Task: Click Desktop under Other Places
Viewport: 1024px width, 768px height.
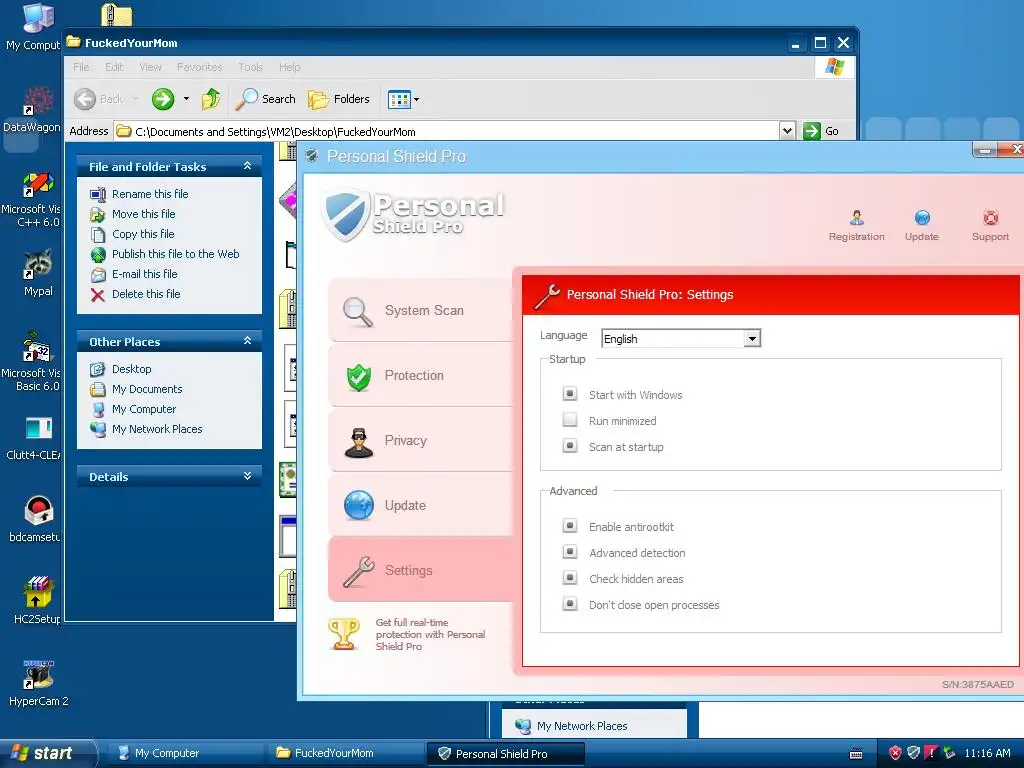Action: 131,369
